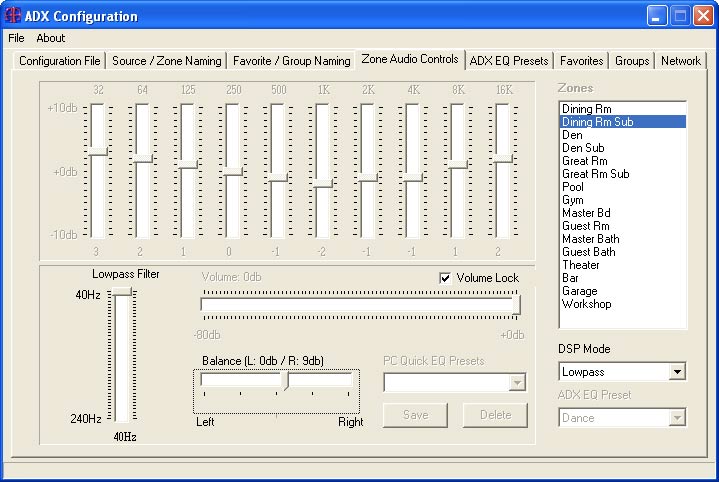Click the 4K EQ slider thumb
The height and width of the screenshot is (482, 719).
coord(413,177)
